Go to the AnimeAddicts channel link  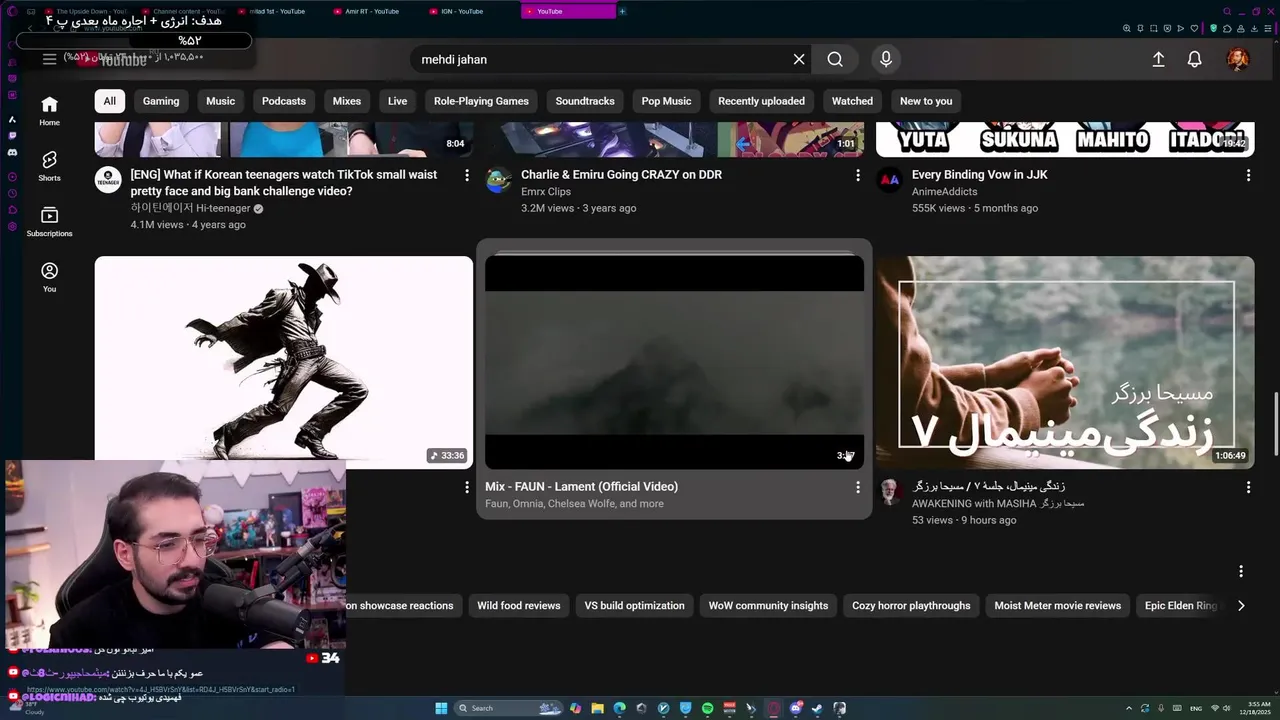[945, 191]
